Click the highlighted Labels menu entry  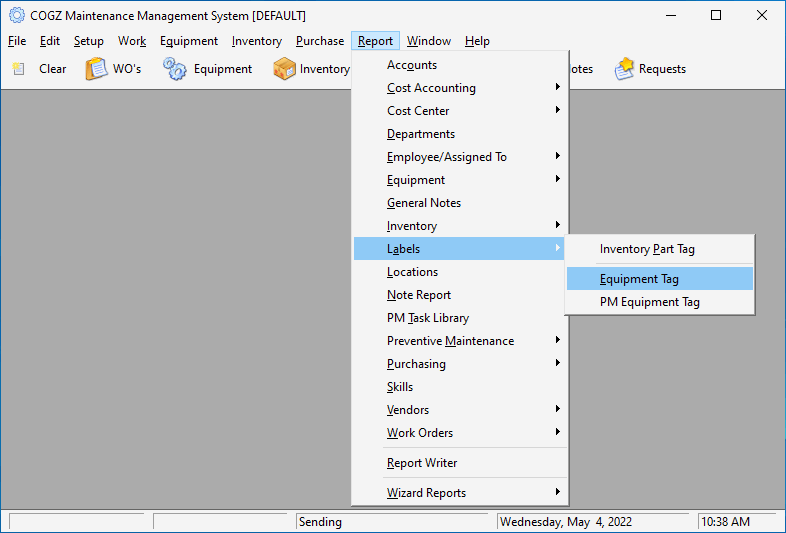[x=460, y=249]
